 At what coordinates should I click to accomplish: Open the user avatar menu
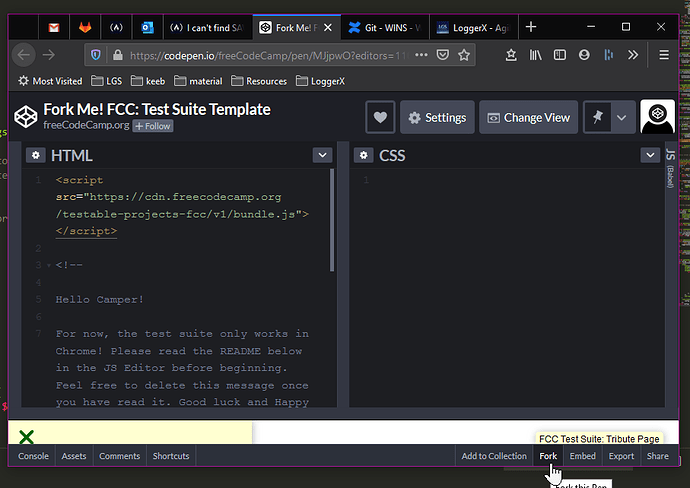tap(657, 117)
